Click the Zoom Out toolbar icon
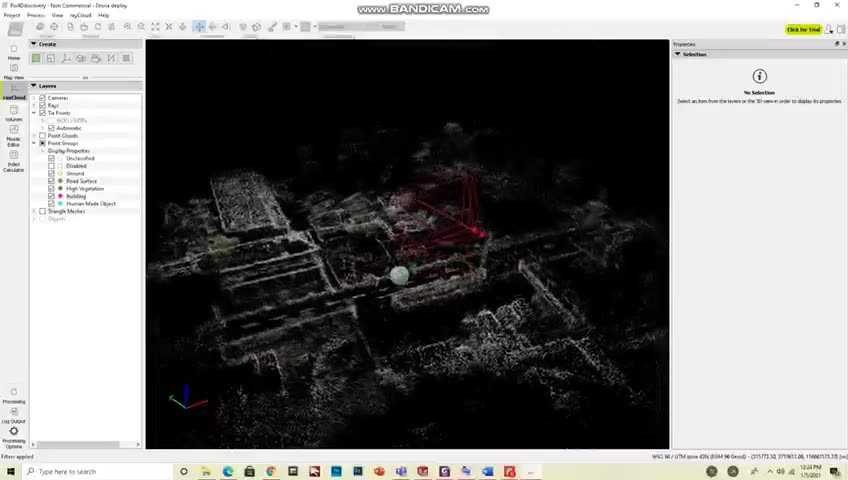 point(142,26)
